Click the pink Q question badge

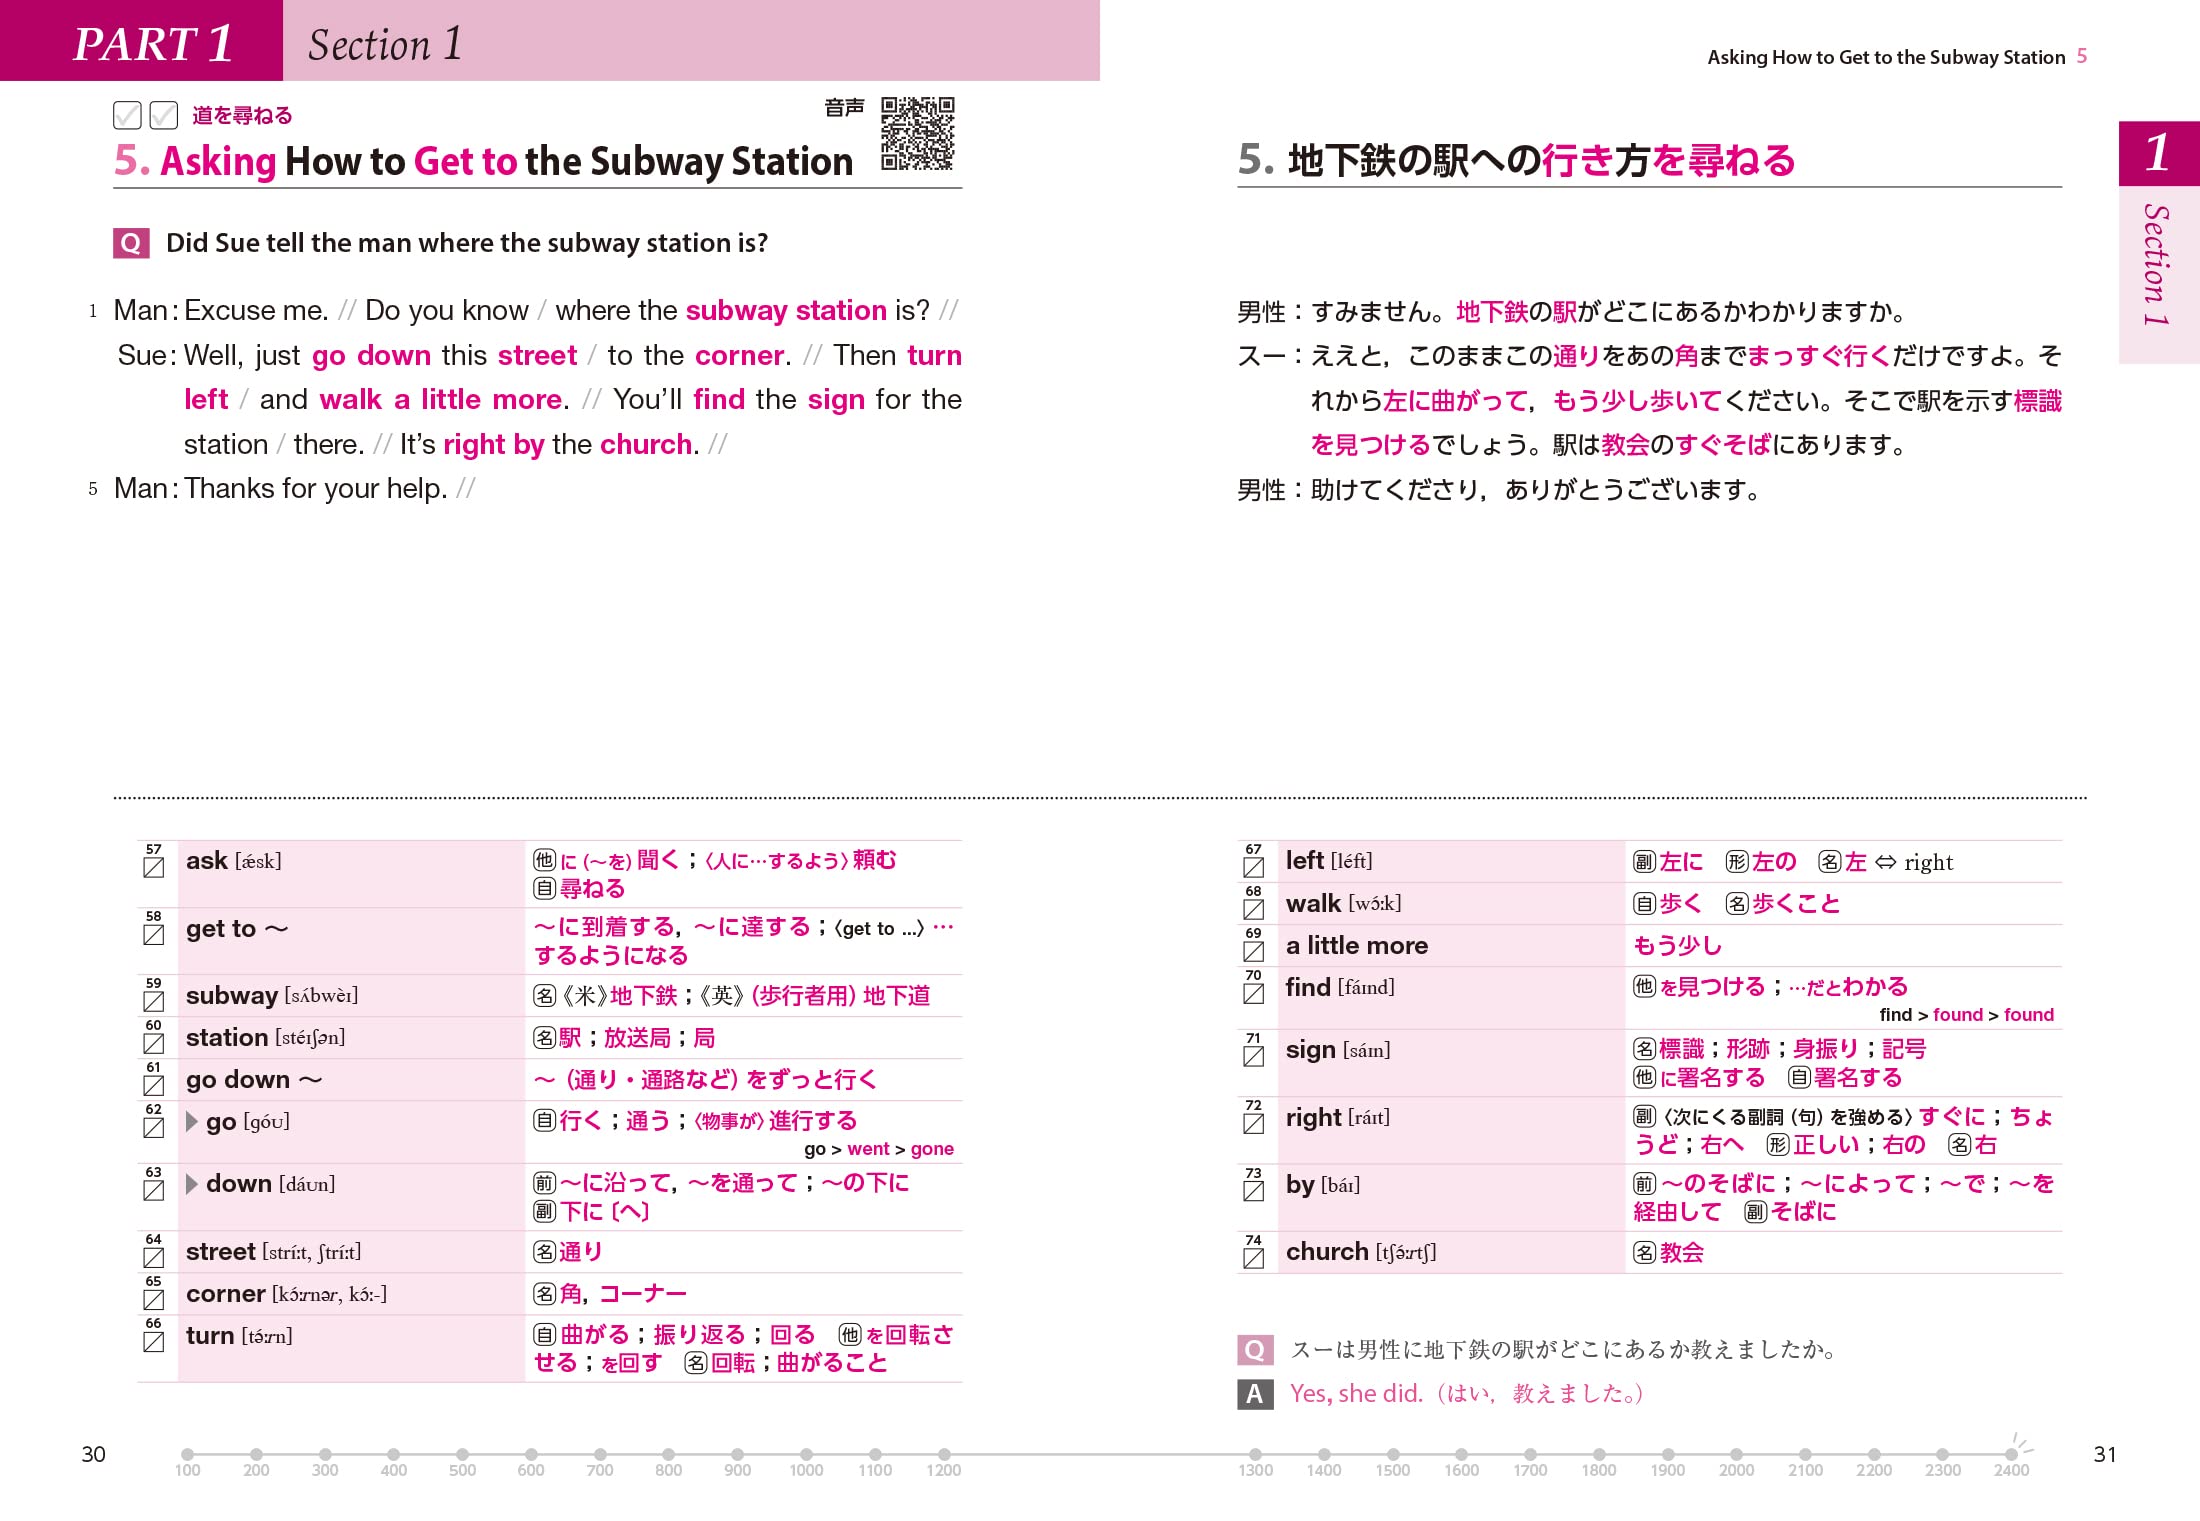click(x=131, y=243)
